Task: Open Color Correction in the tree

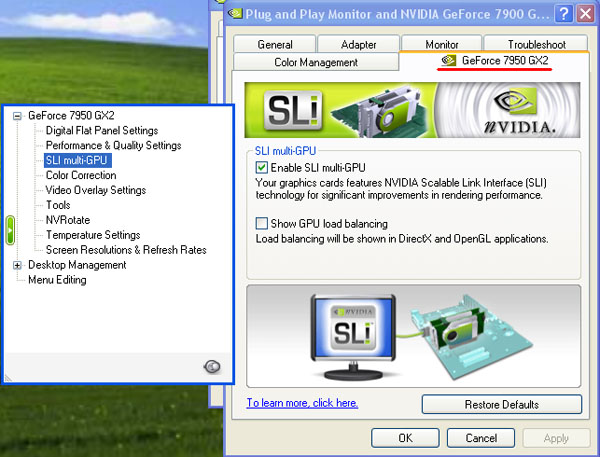Action: (x=81, y=175)
